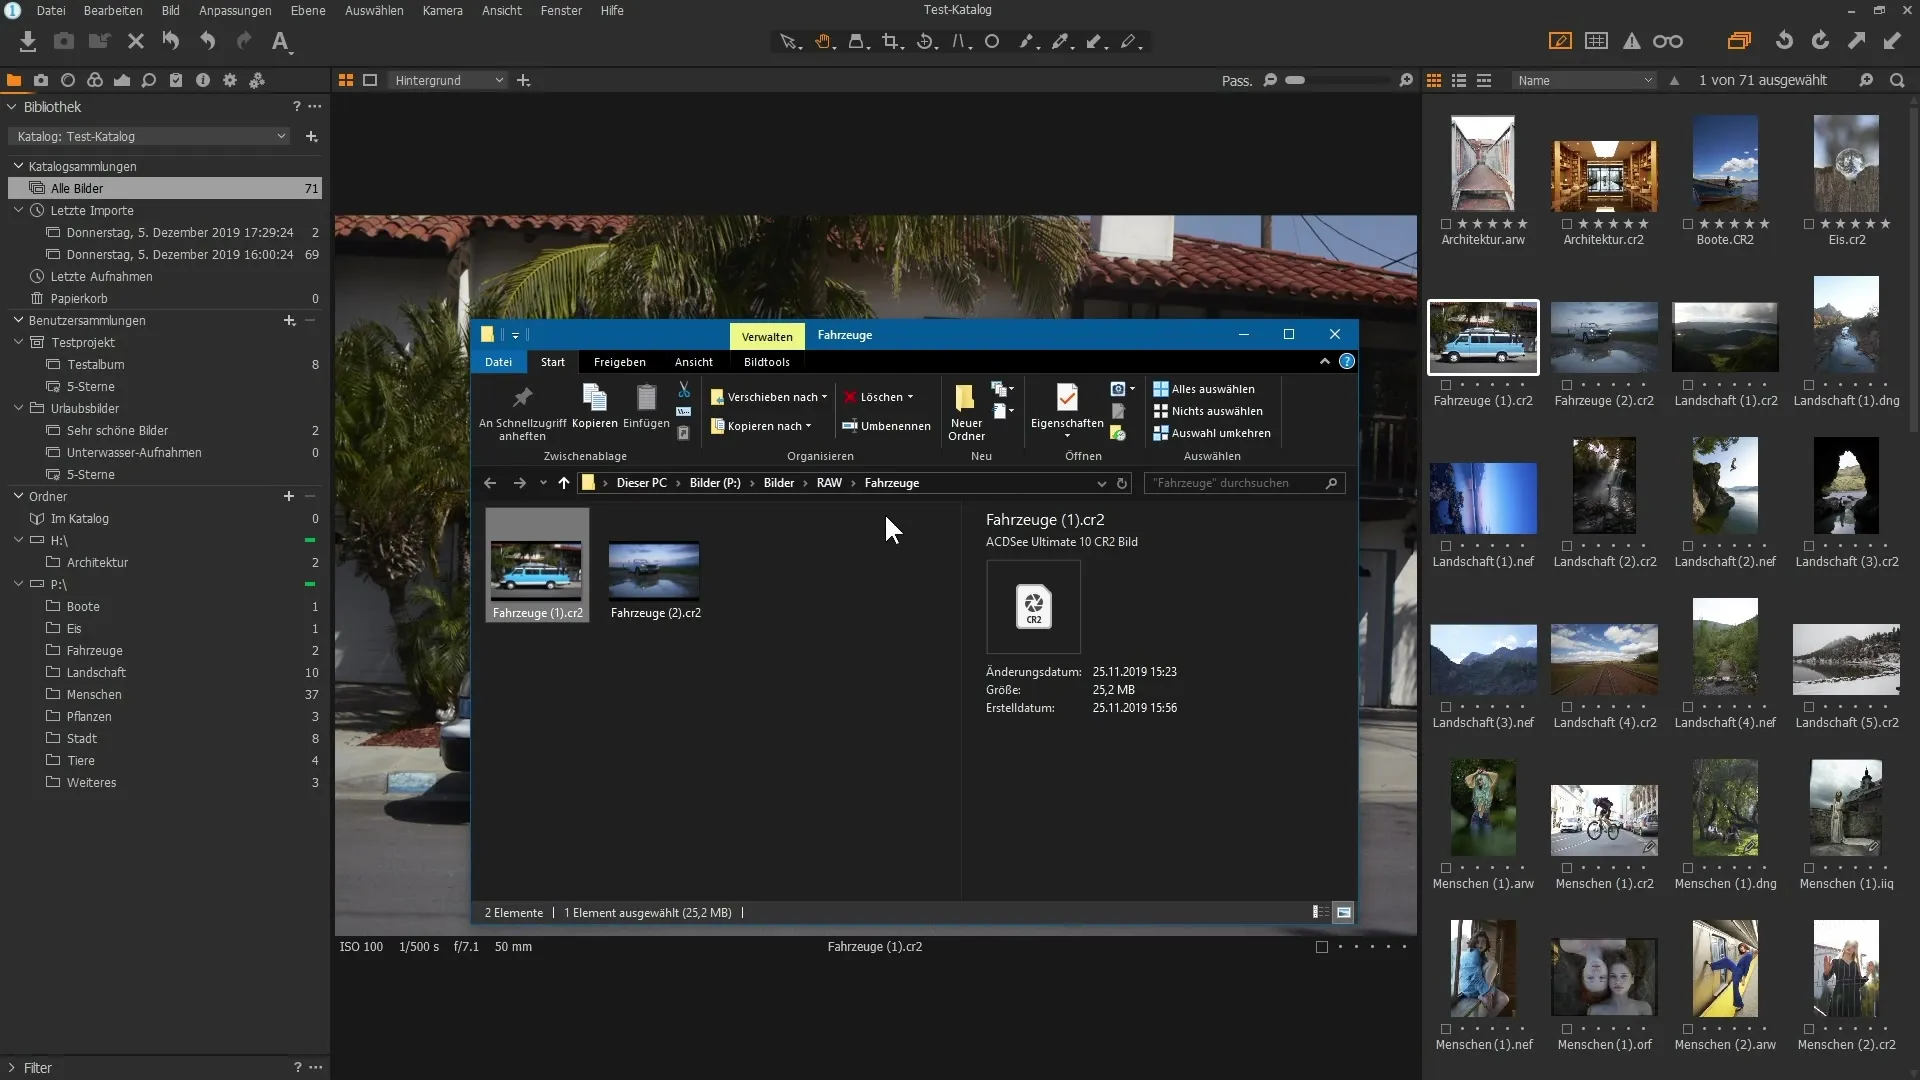
Task: Click Eigenschaften button in Explorer ribbon
Action: click(1067, 411)
